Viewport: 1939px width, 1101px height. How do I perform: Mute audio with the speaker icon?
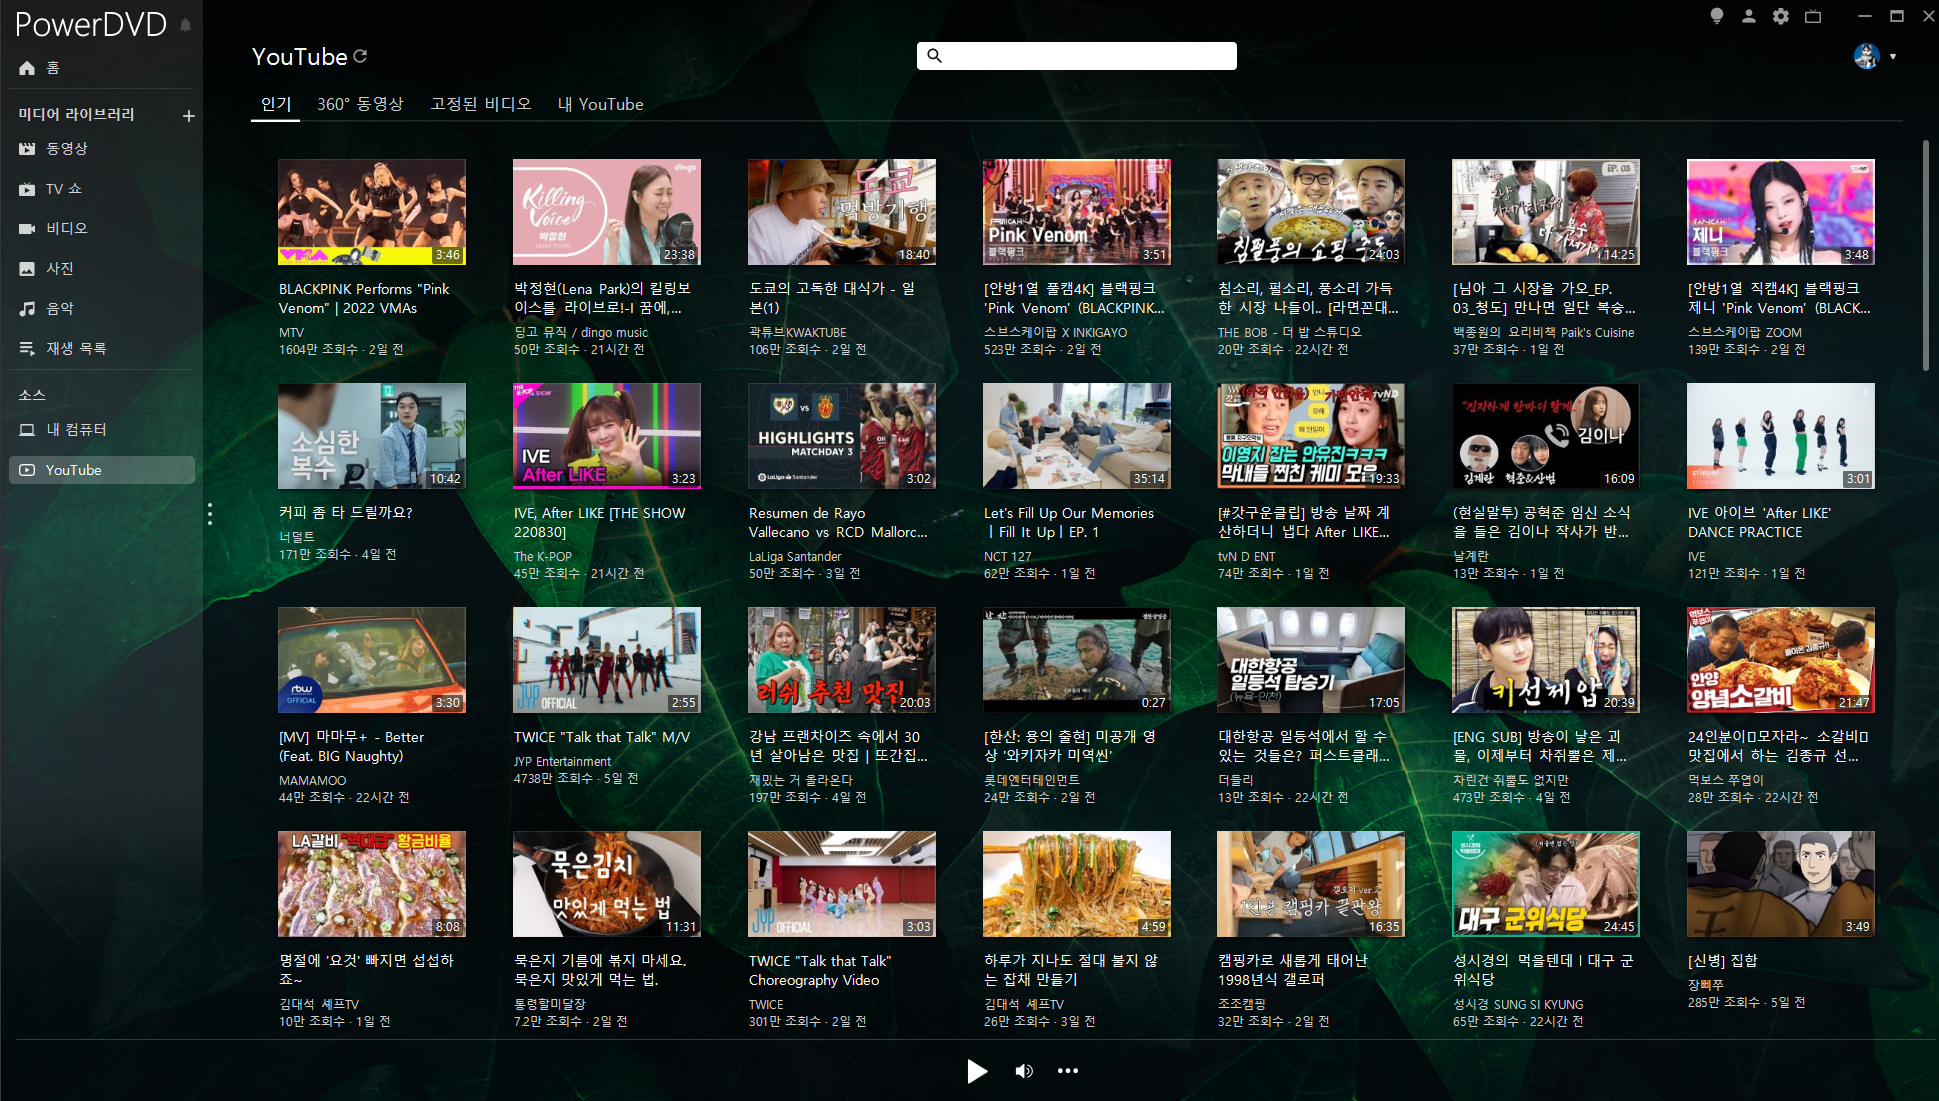click(x=1024, y=1071)
